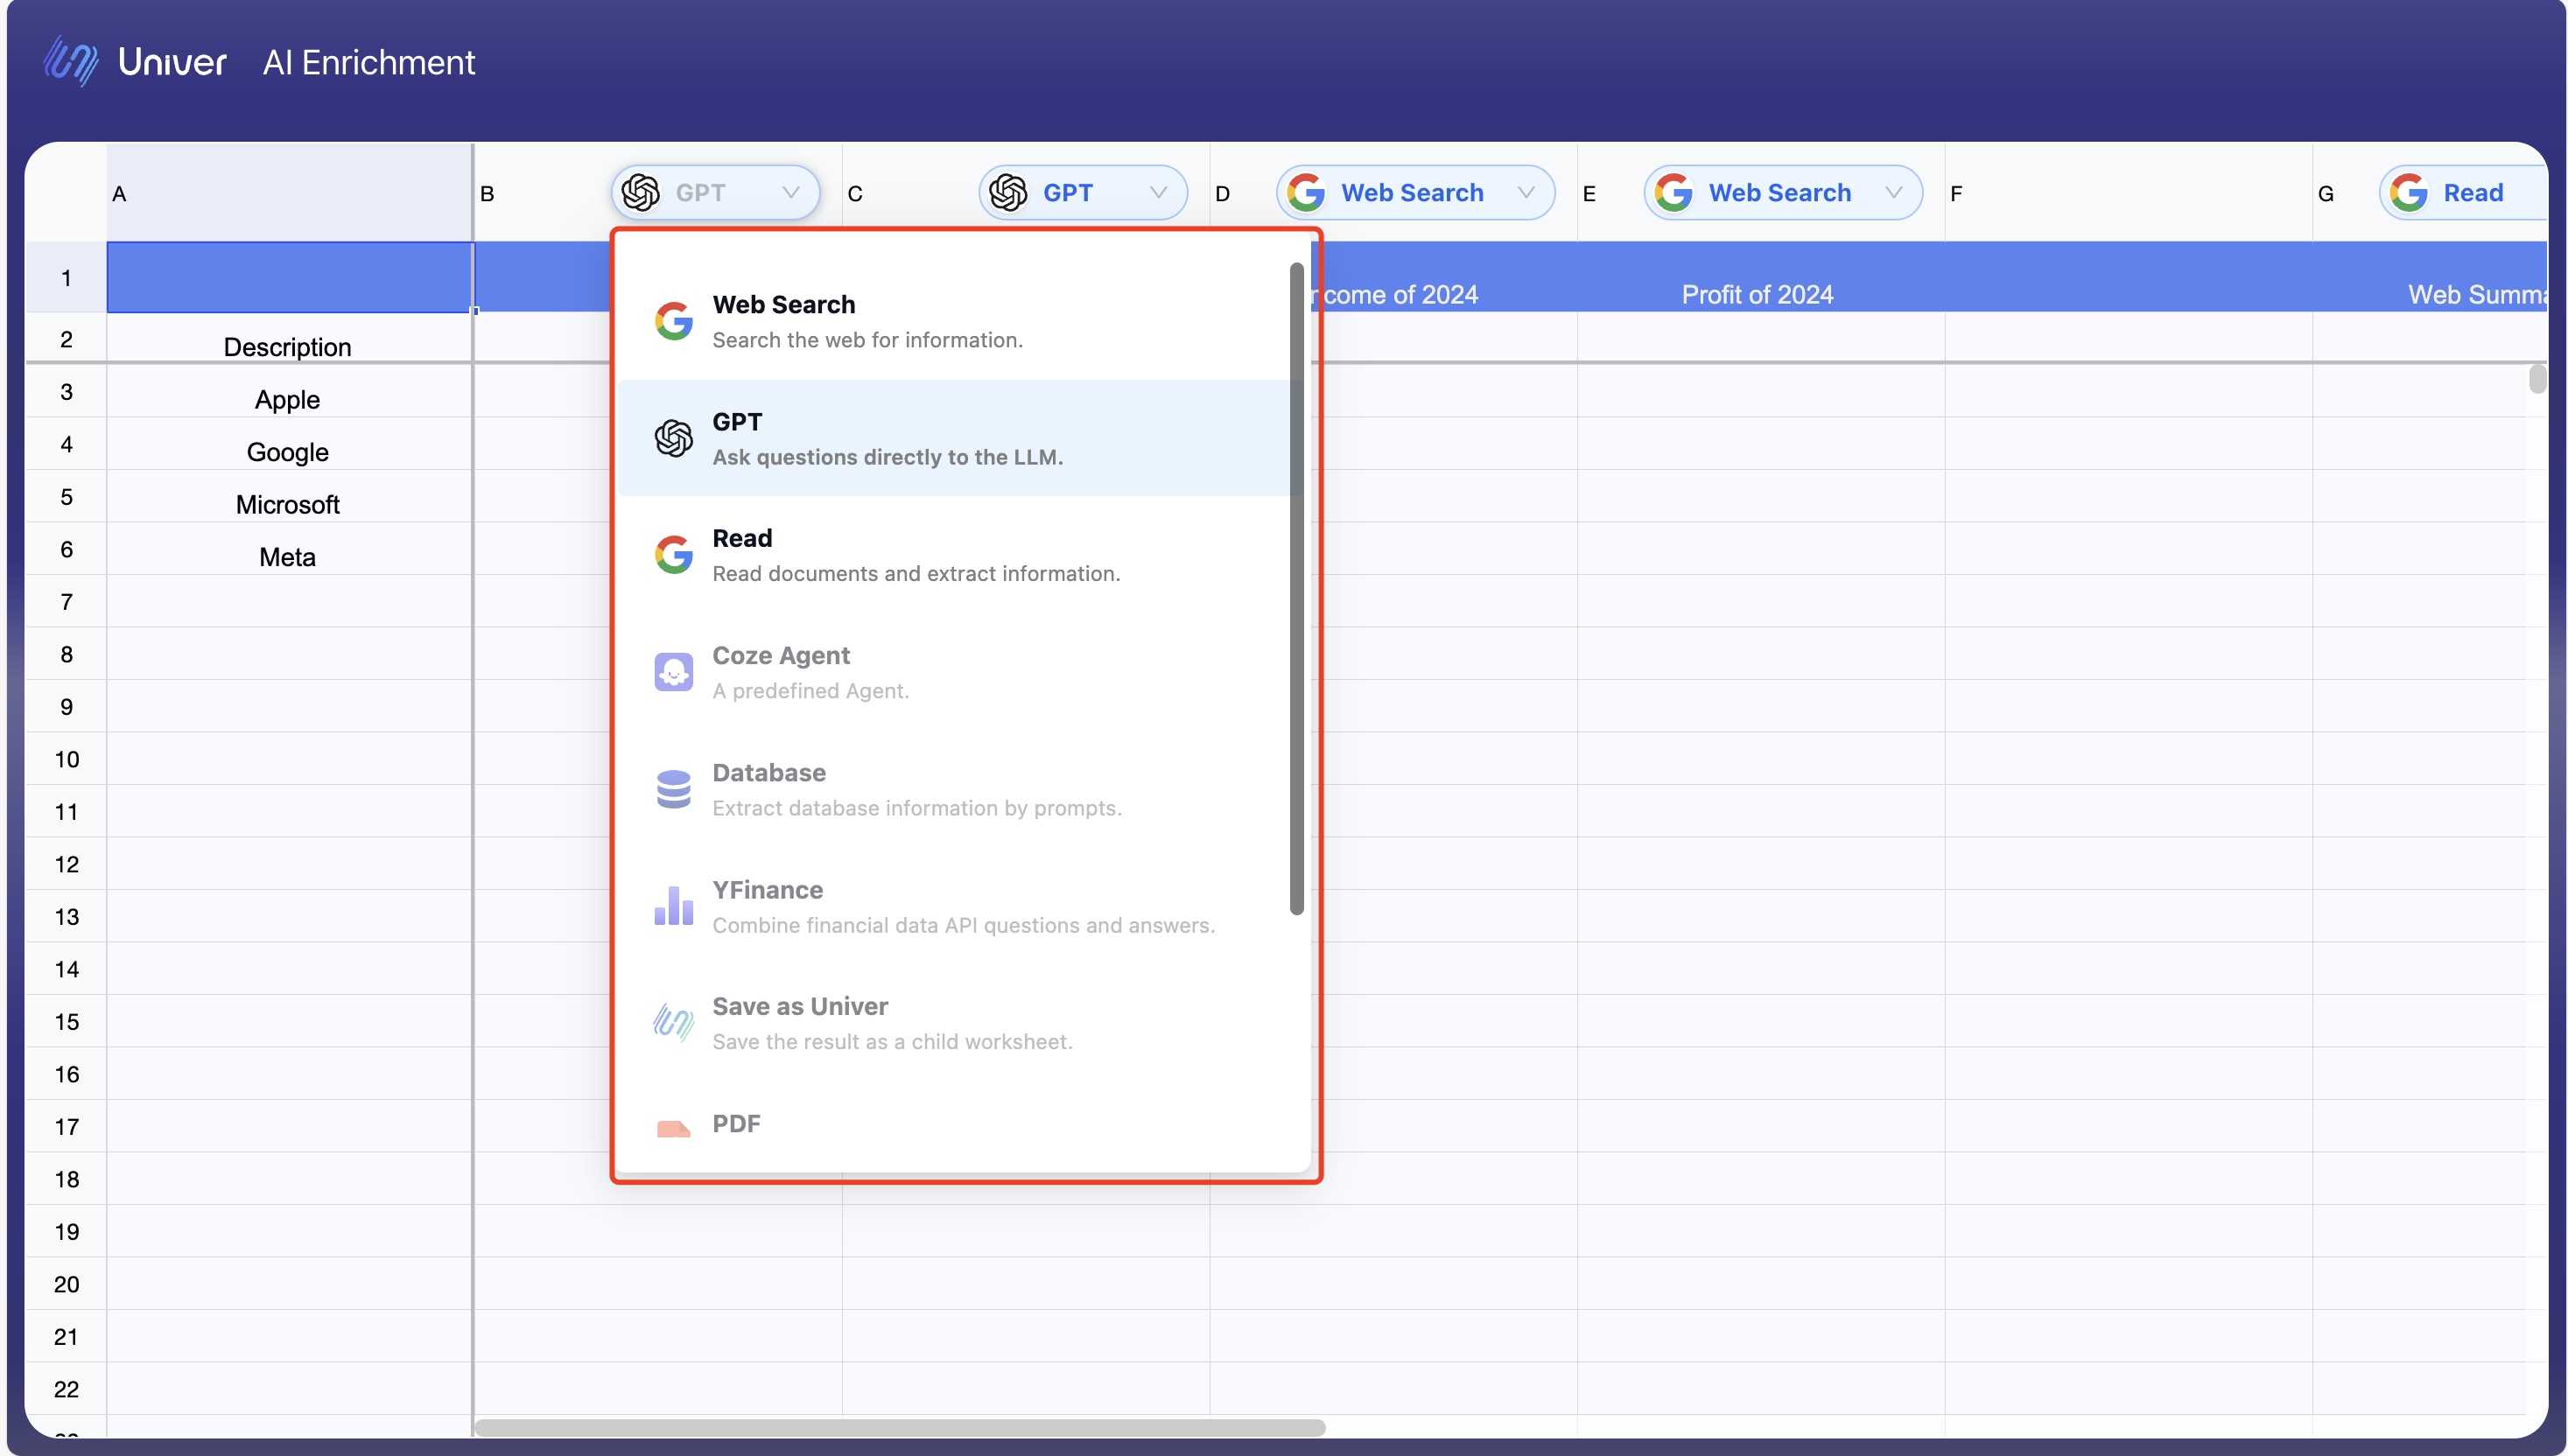
Task: Click the AI Enrichment title text
Action: (x=369, y=62)
